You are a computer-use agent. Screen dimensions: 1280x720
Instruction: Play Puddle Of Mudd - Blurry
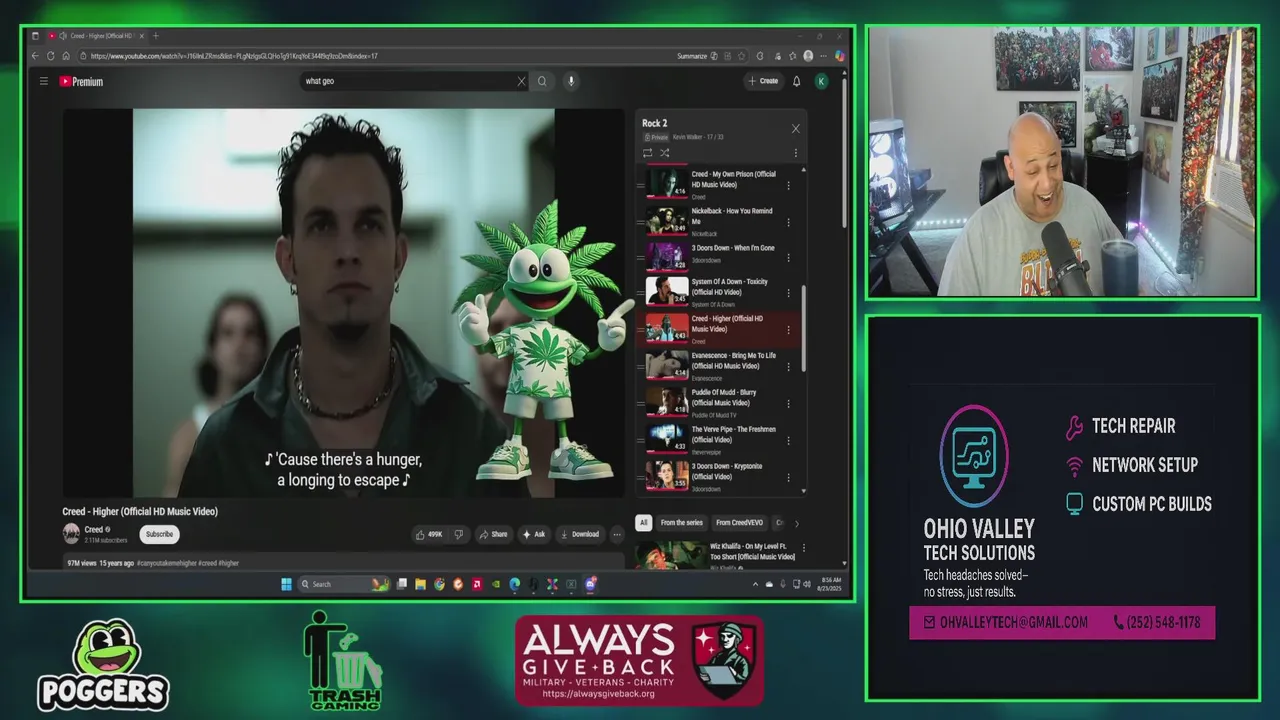click(666, 402)
